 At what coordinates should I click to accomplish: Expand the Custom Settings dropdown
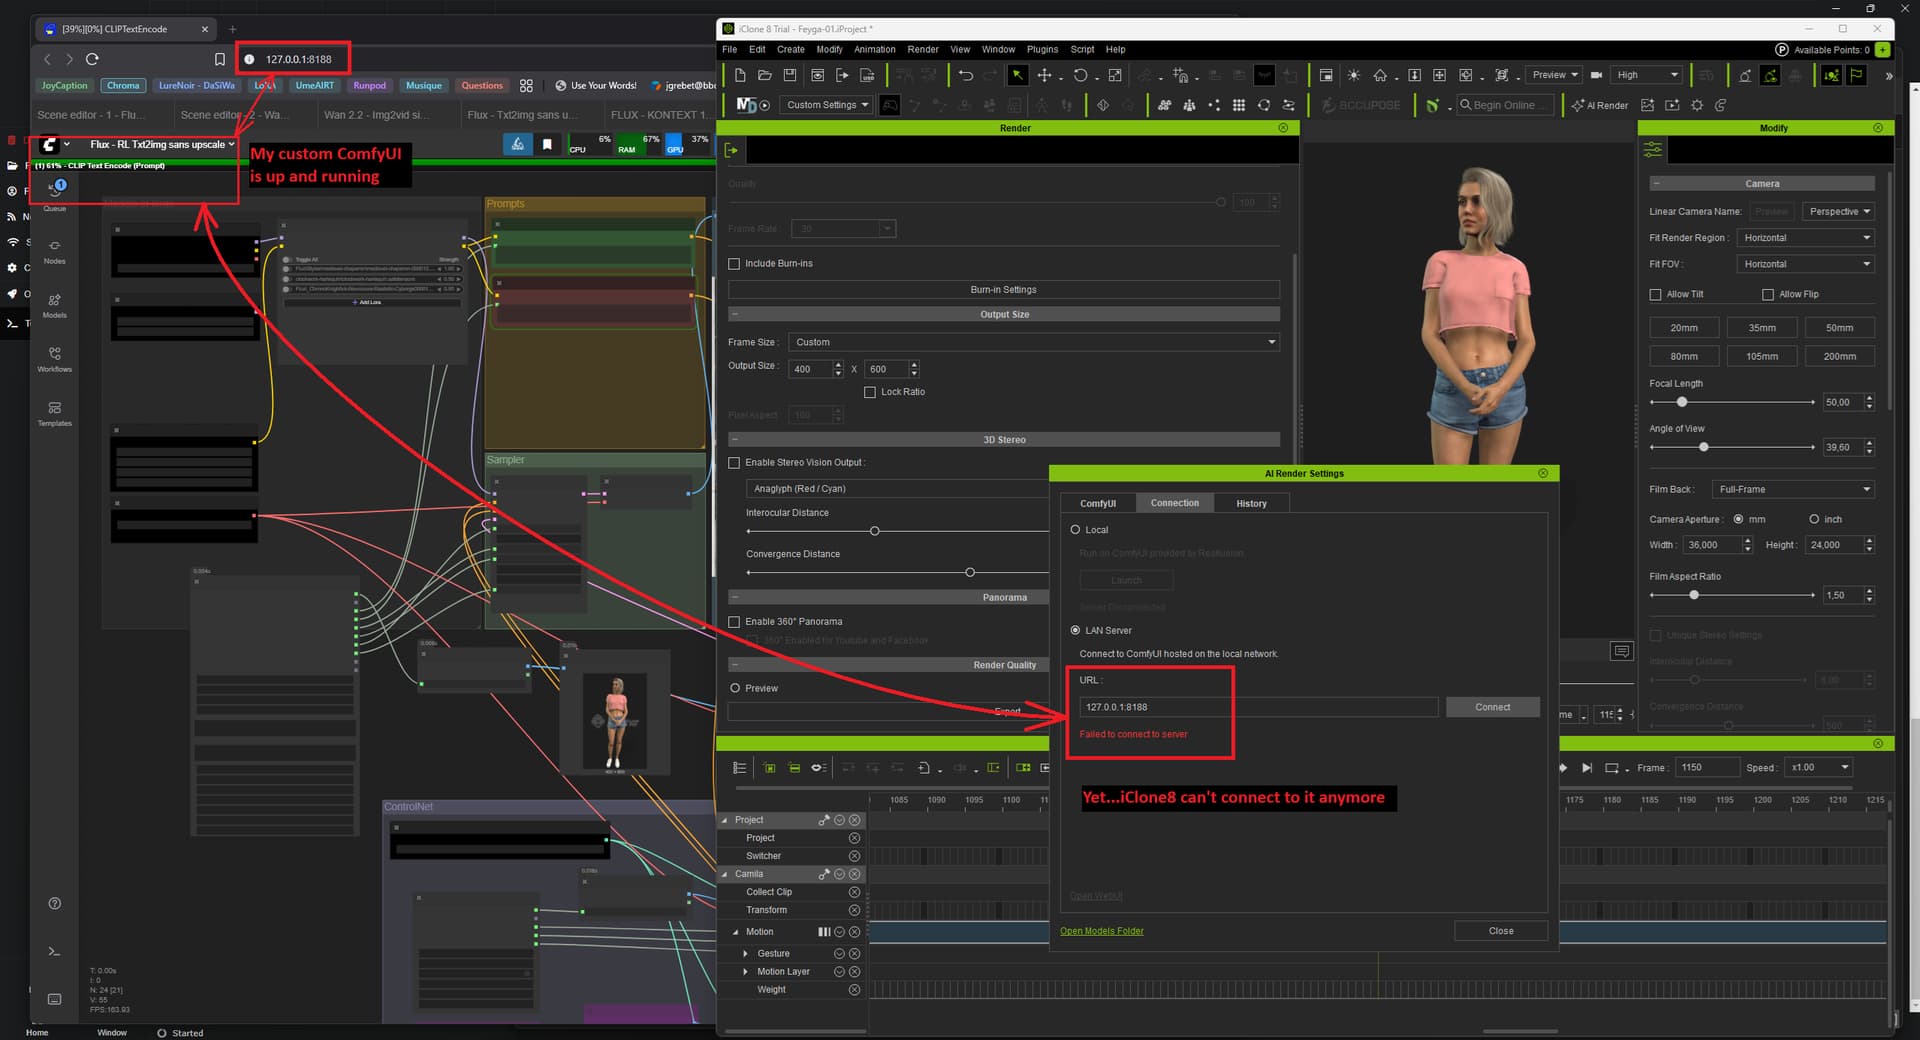pos(827,105)
